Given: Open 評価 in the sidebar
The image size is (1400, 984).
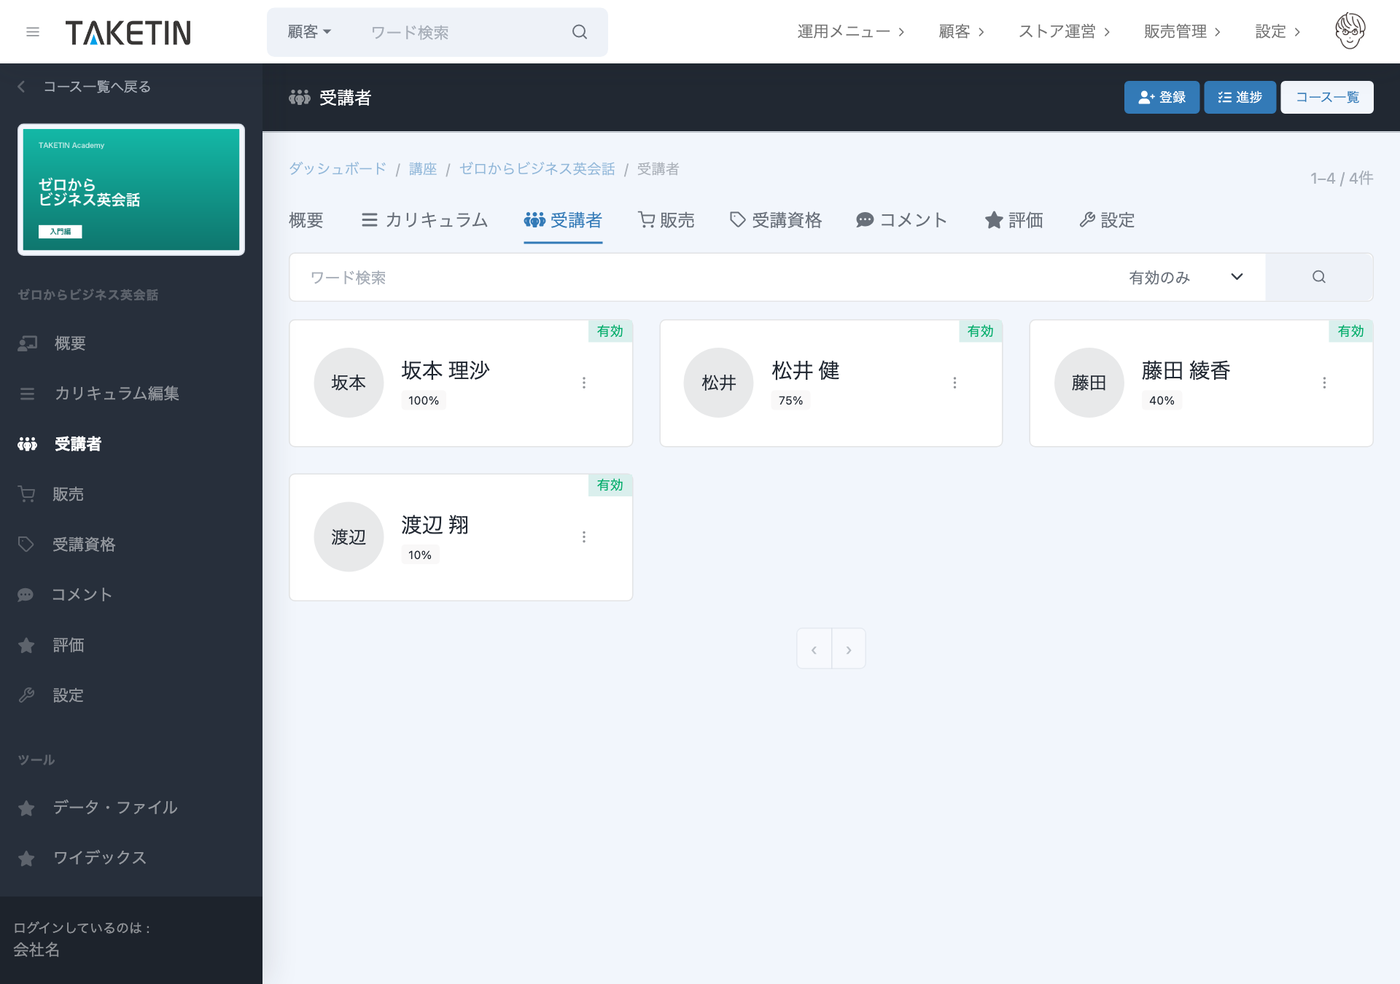Looking at the screenshot, I should (x=51, y=645).
